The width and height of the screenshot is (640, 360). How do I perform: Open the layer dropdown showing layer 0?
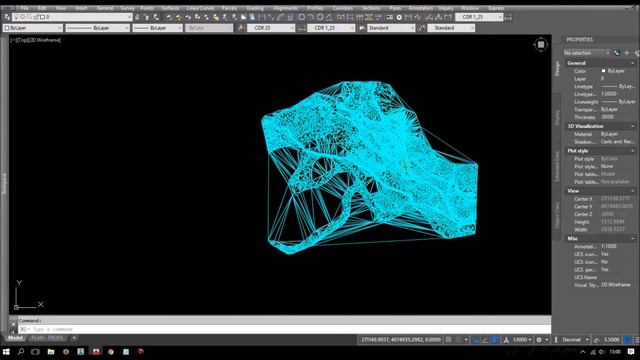[72, 17]
